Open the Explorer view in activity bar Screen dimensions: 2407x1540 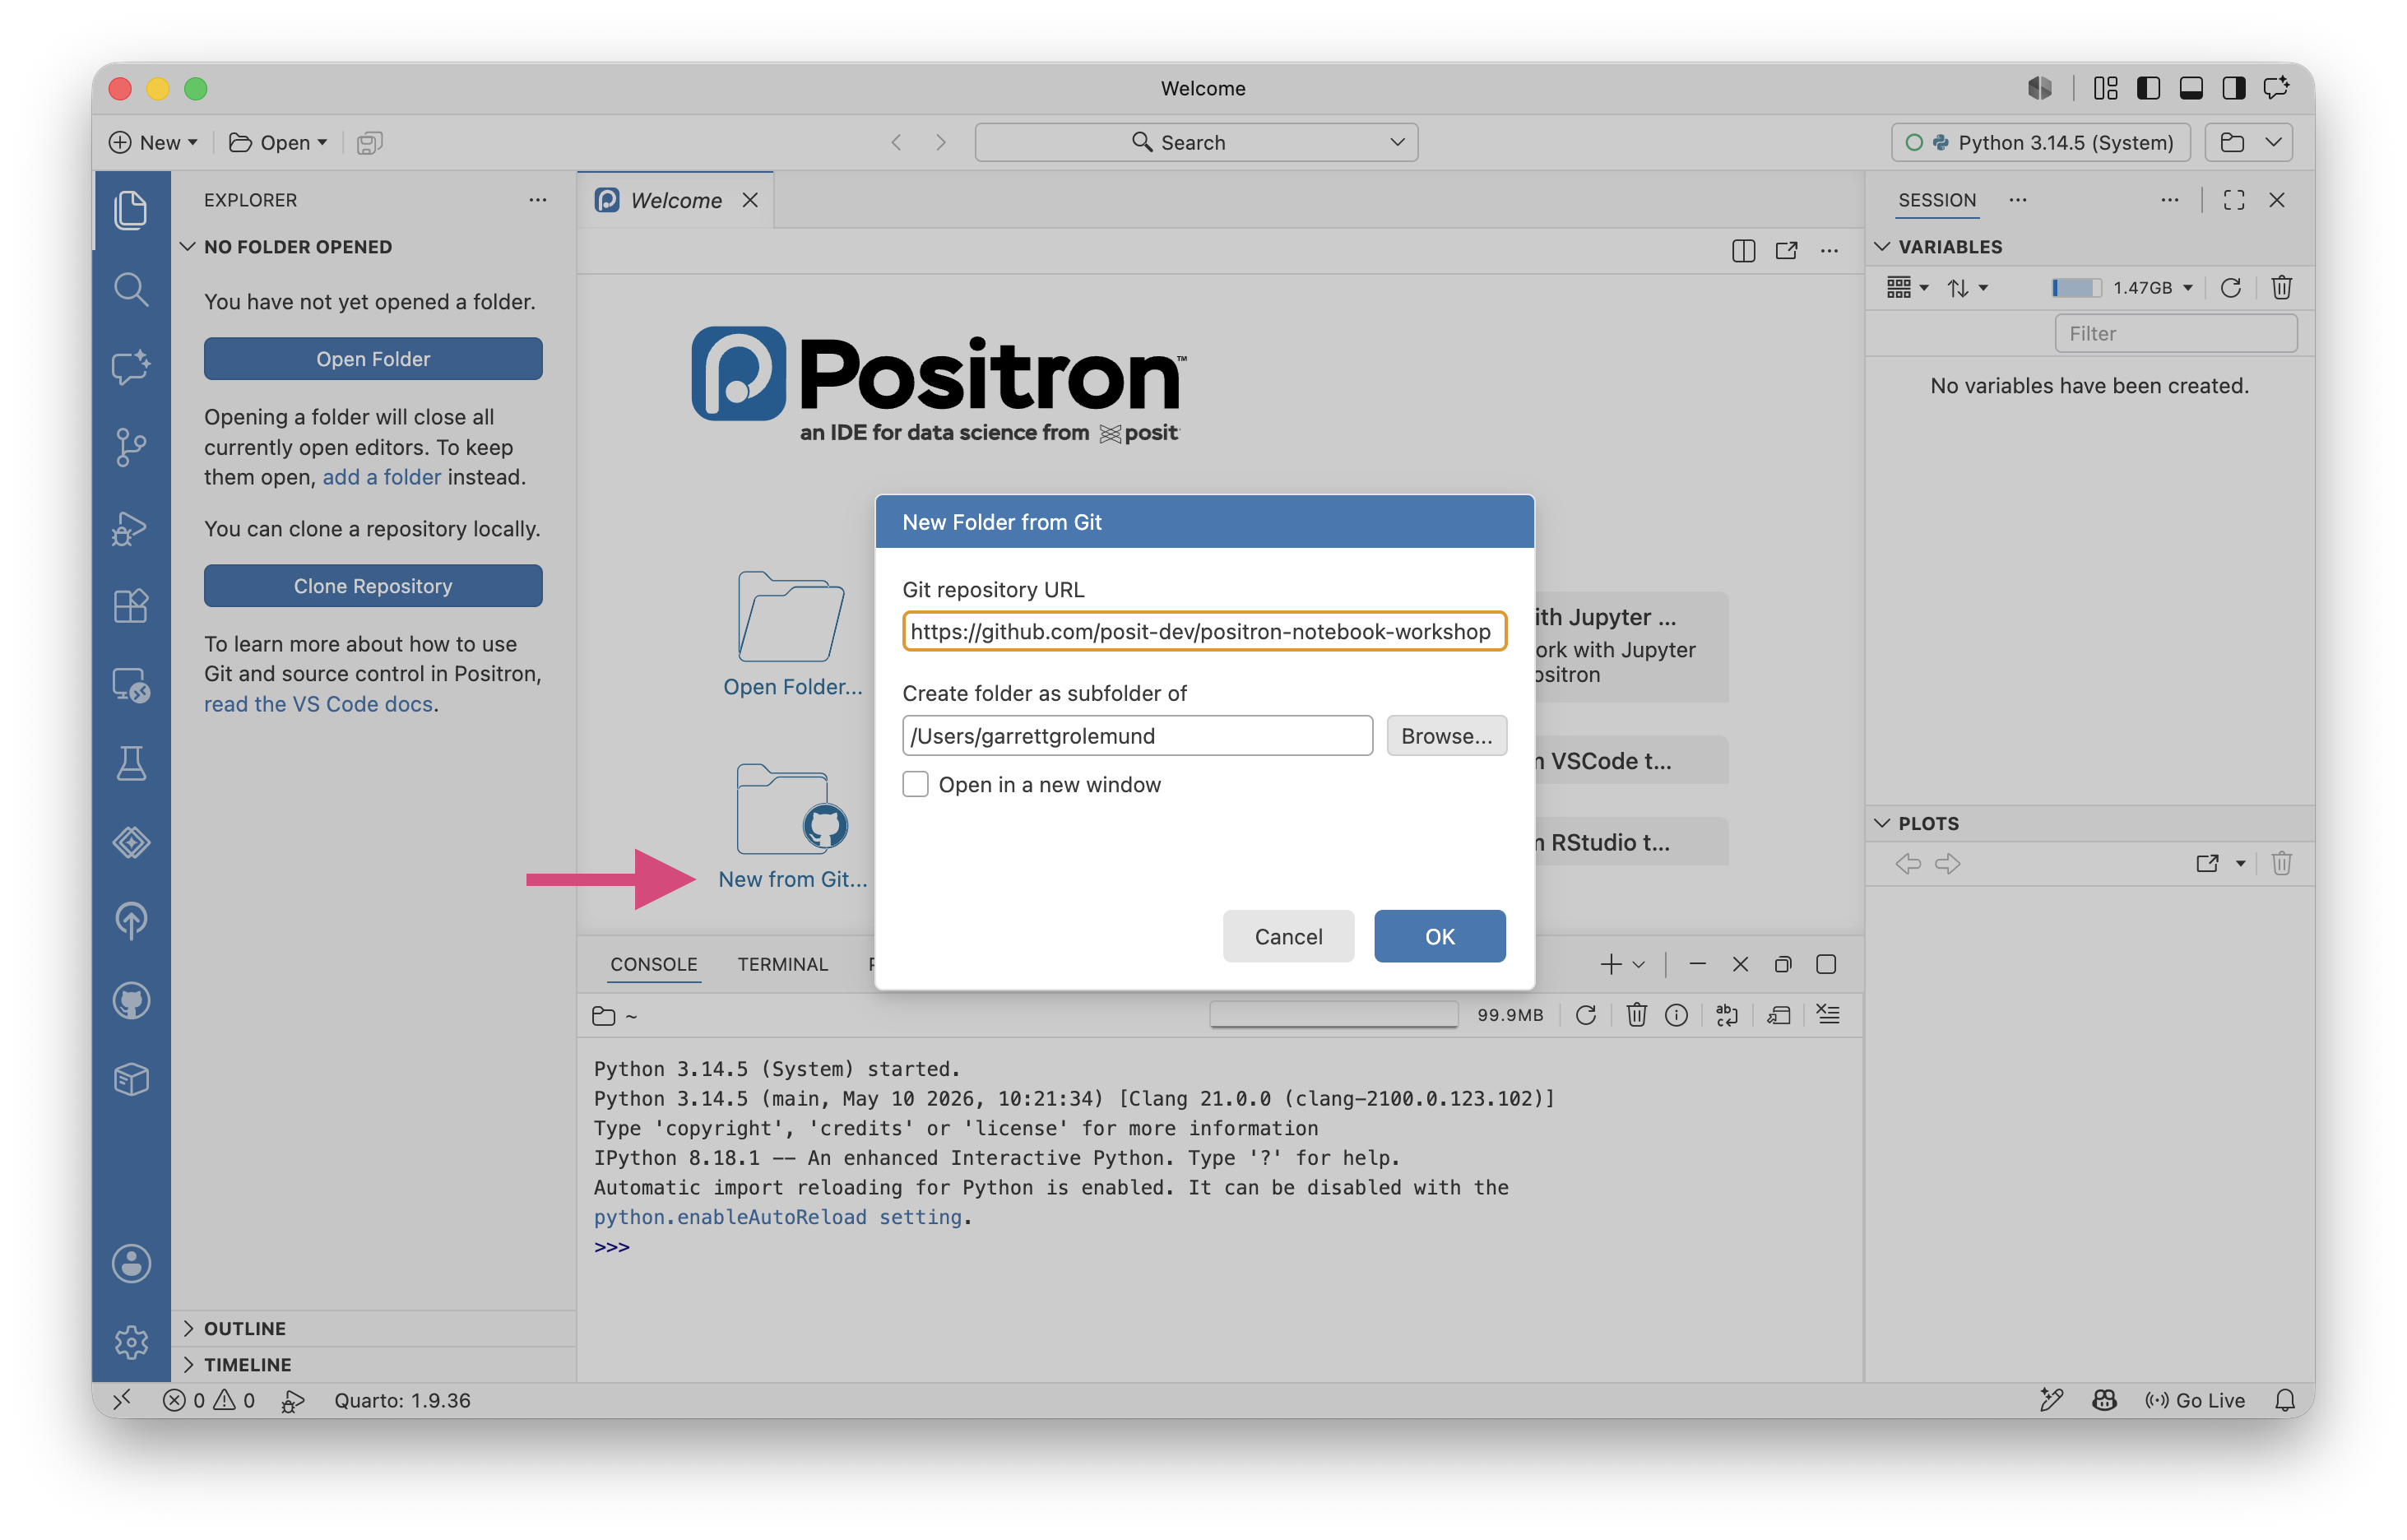coord(131,210)
